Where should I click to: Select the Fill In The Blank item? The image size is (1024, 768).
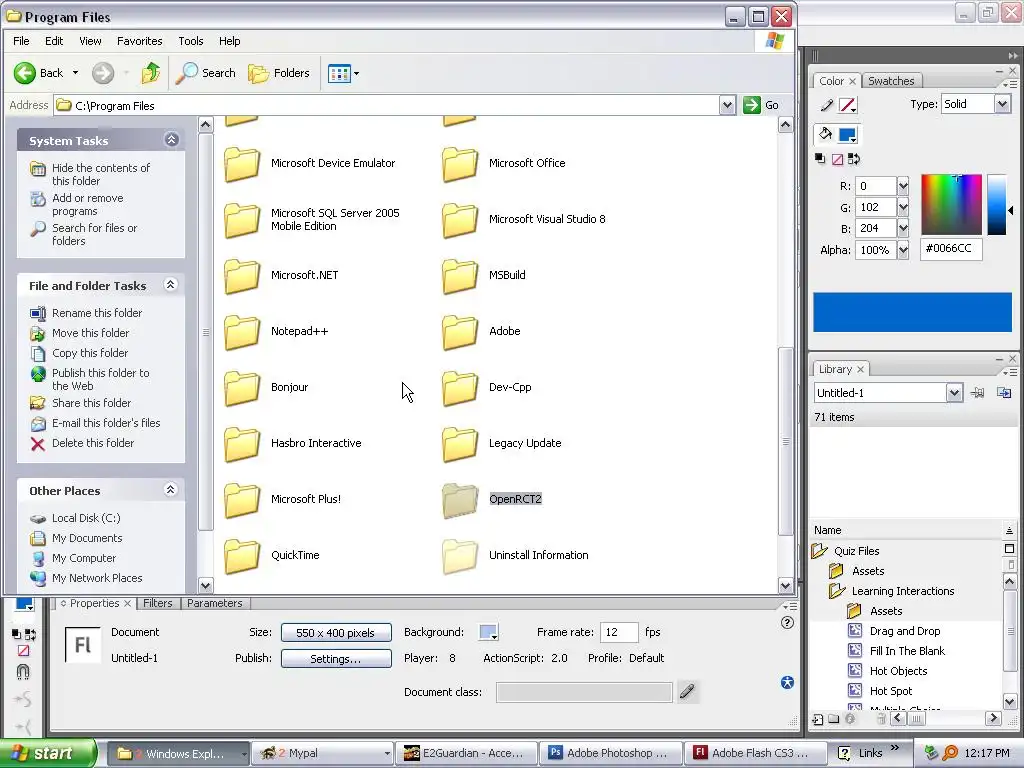pyautogui.click(x=907, y=651)
